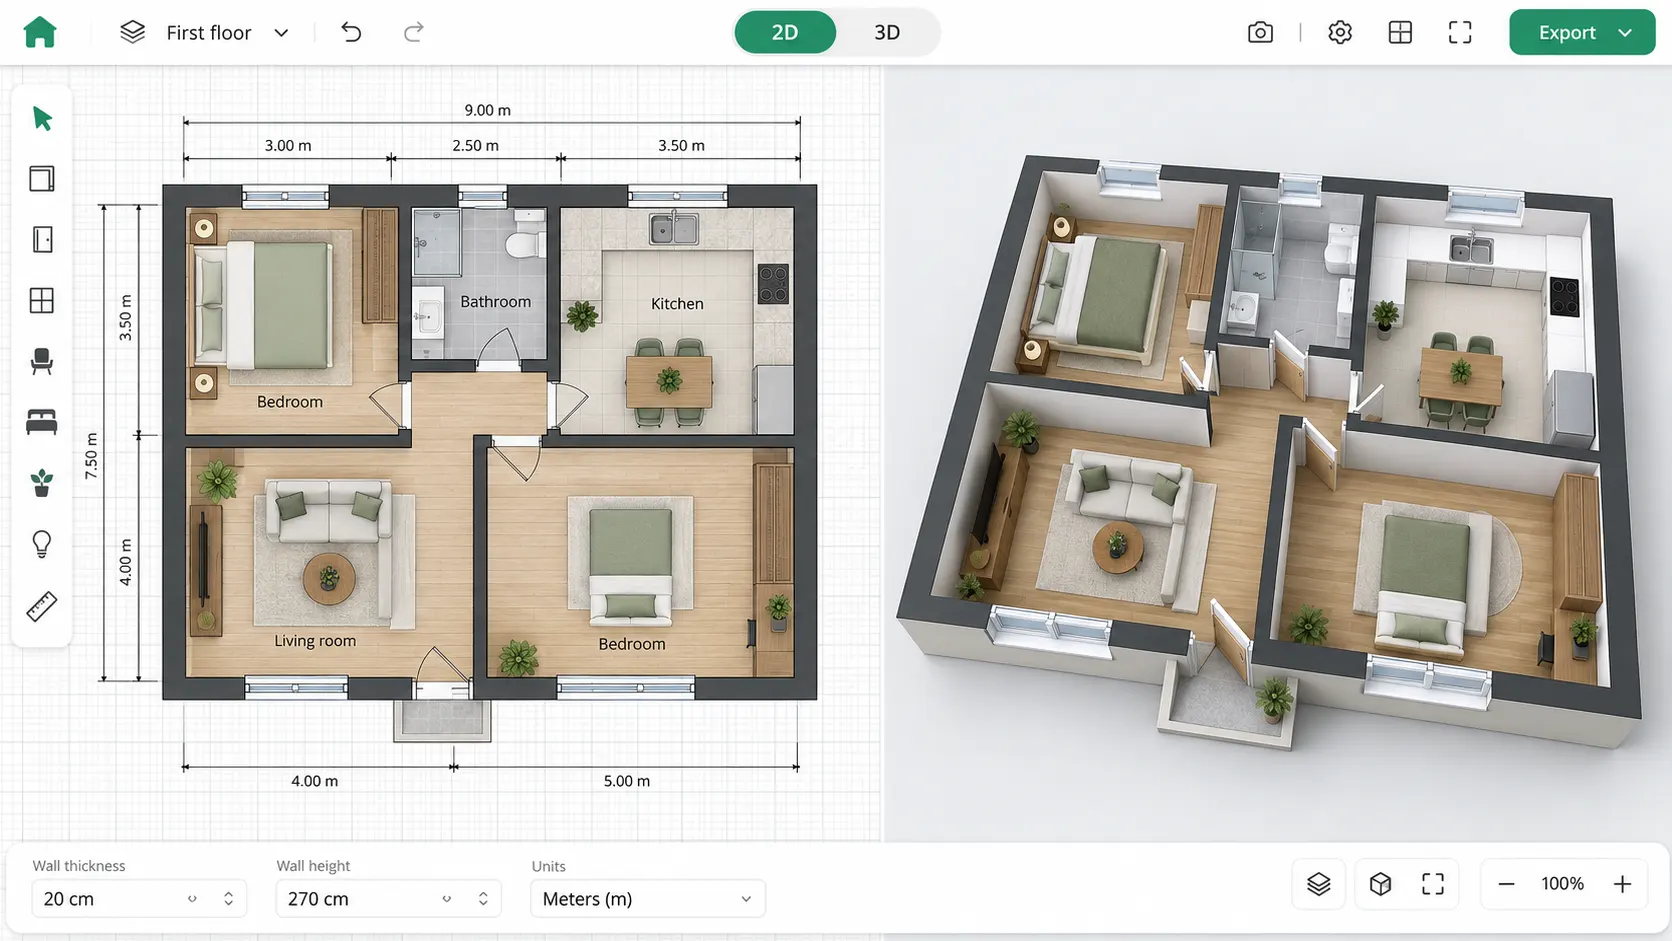Expand the Export options arrow
This screenshot has width=1672, height=941.
pos(1625,32)
